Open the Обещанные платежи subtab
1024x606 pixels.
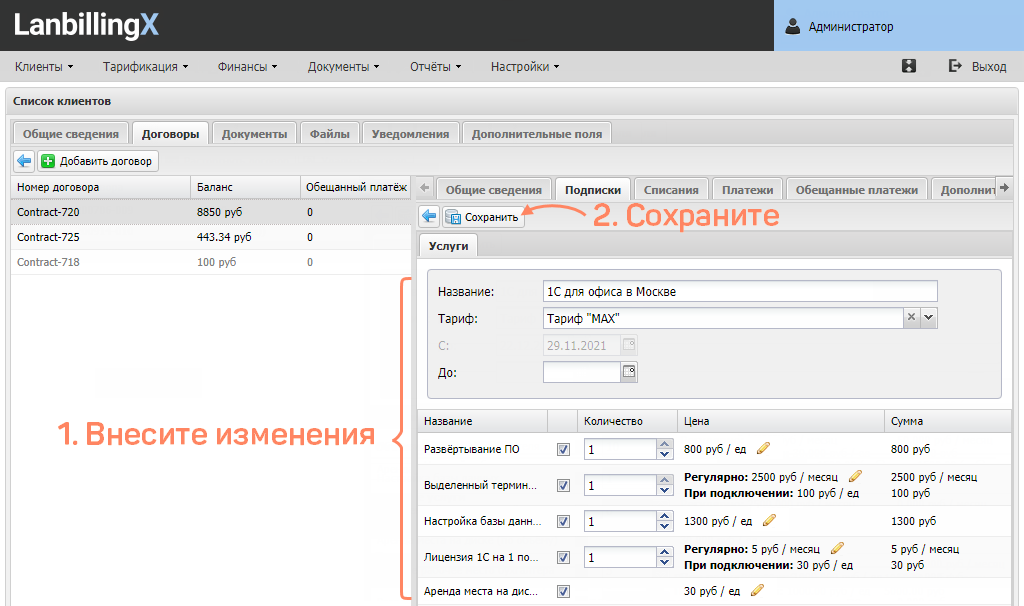click(x=856, y=189)
